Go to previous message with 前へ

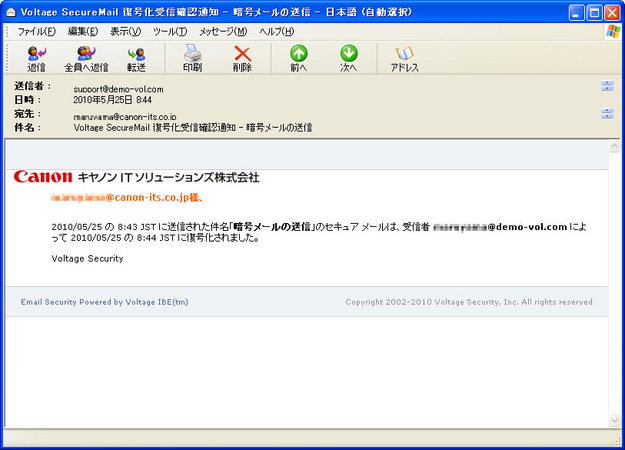point(298,58)
